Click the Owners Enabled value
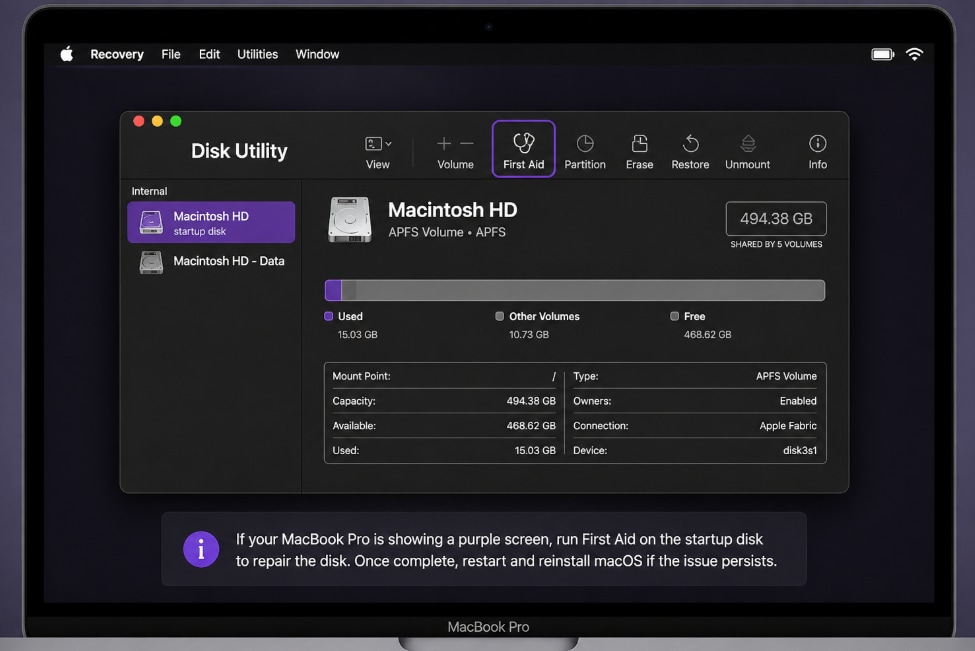The height and width of the screenshot is (651, 975). (x=798, y=400)
